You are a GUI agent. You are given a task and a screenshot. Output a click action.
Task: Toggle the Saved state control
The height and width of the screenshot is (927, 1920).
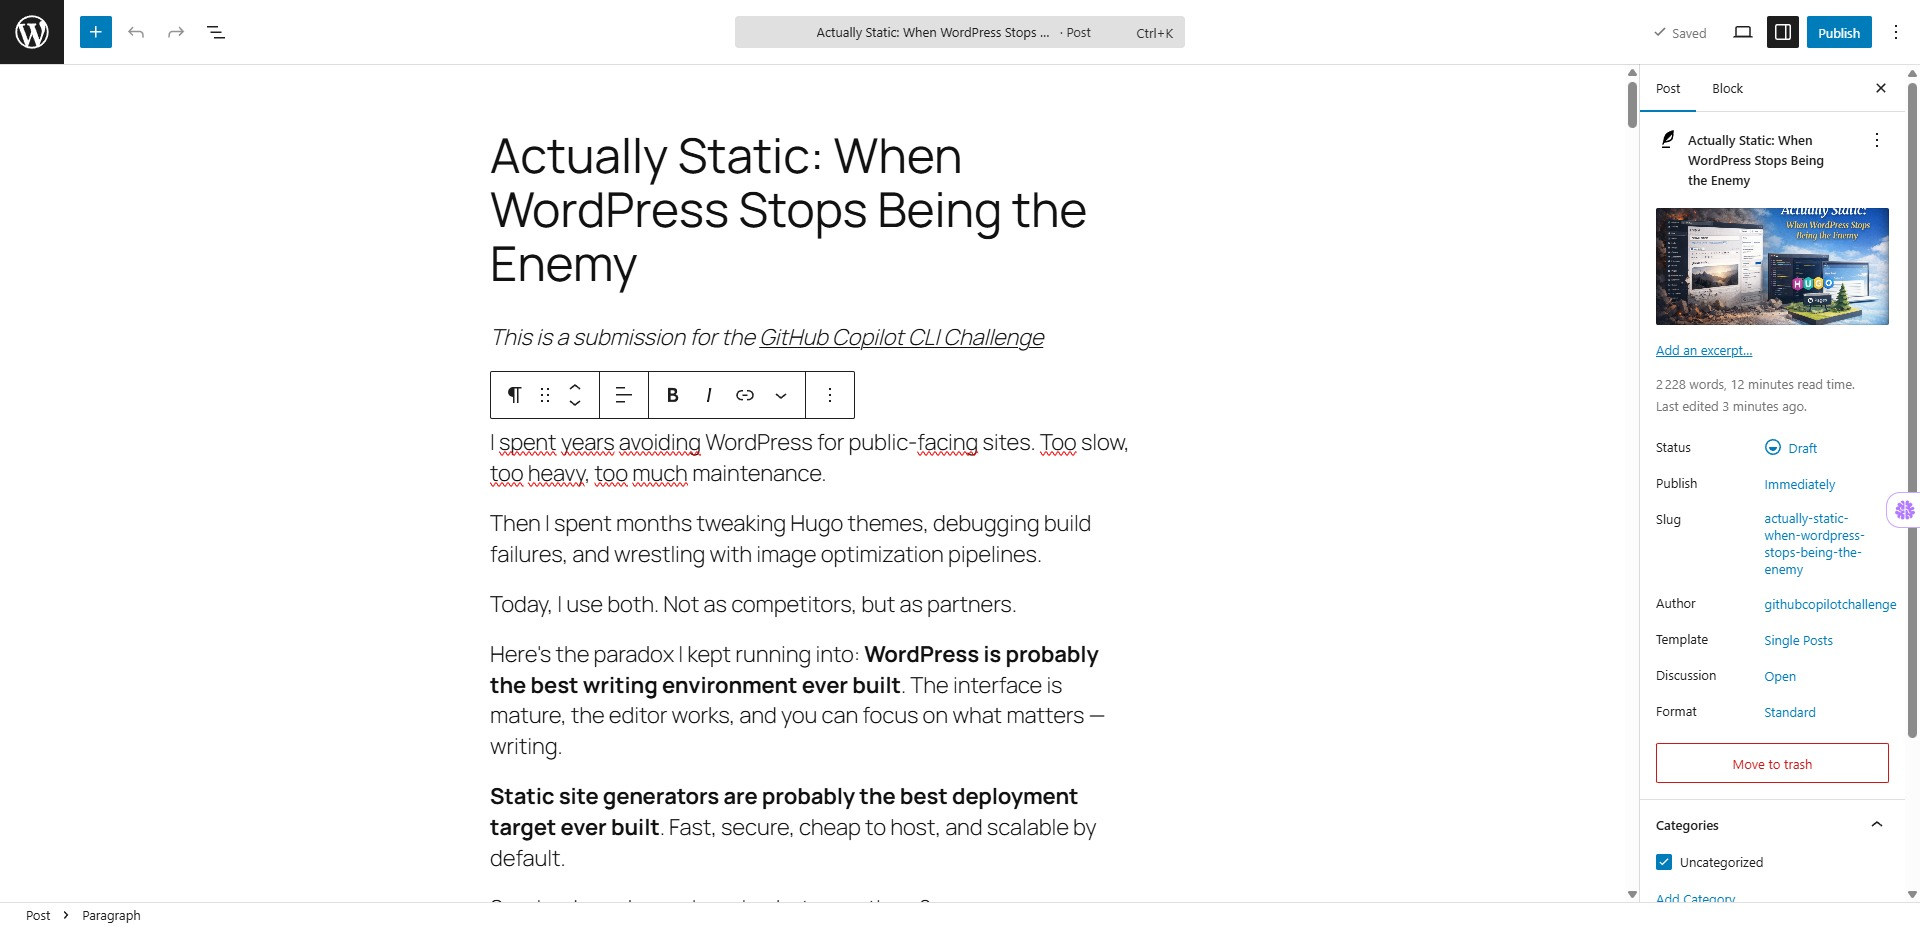pos(1679,32)
